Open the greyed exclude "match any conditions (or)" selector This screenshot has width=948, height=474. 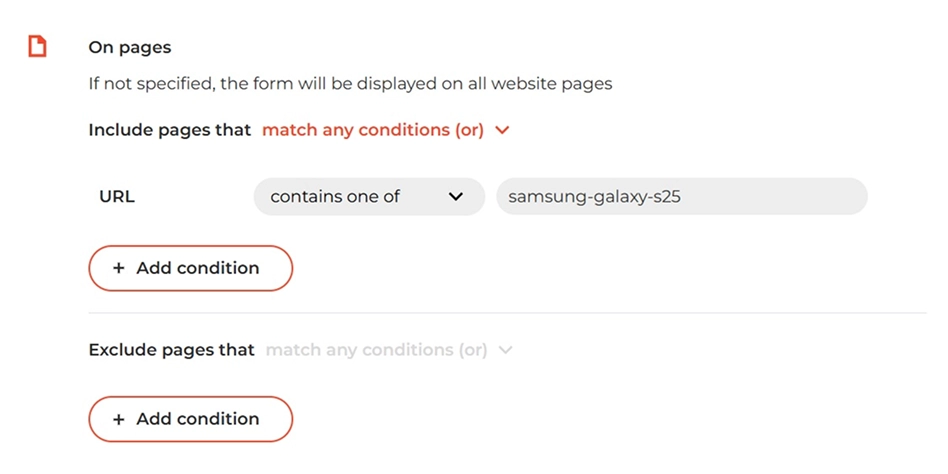pyautogui.click(x=389, y=350)
